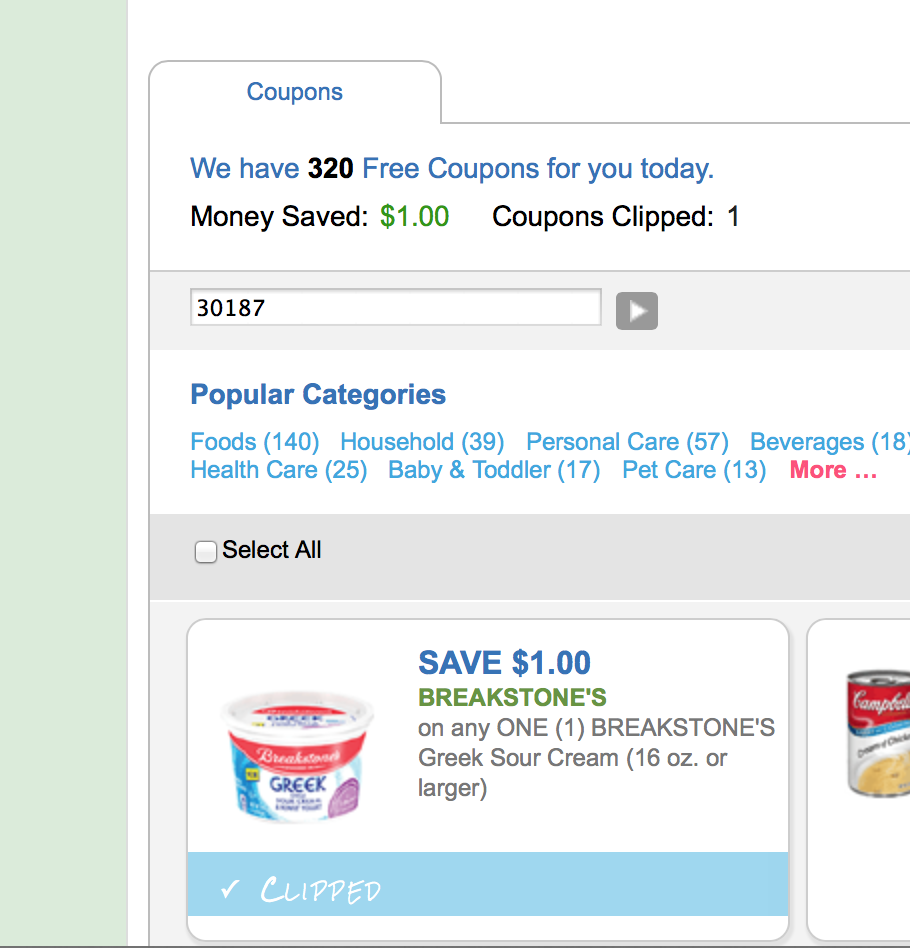Viewport: 910px width, 948px height.
Task: Unclip the Breakstone's coupon via Clipped bar
Action: (x=487, y=884)
